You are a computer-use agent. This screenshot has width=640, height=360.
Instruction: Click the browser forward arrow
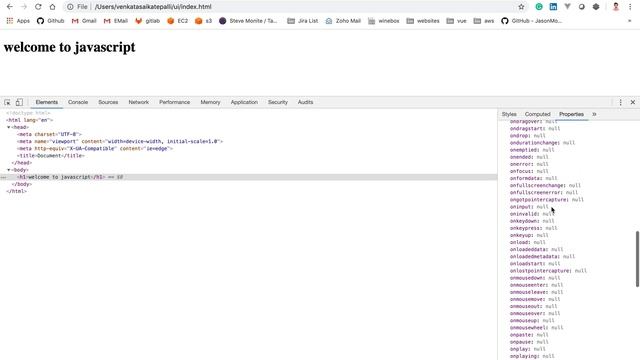click(x=24, y=7)
